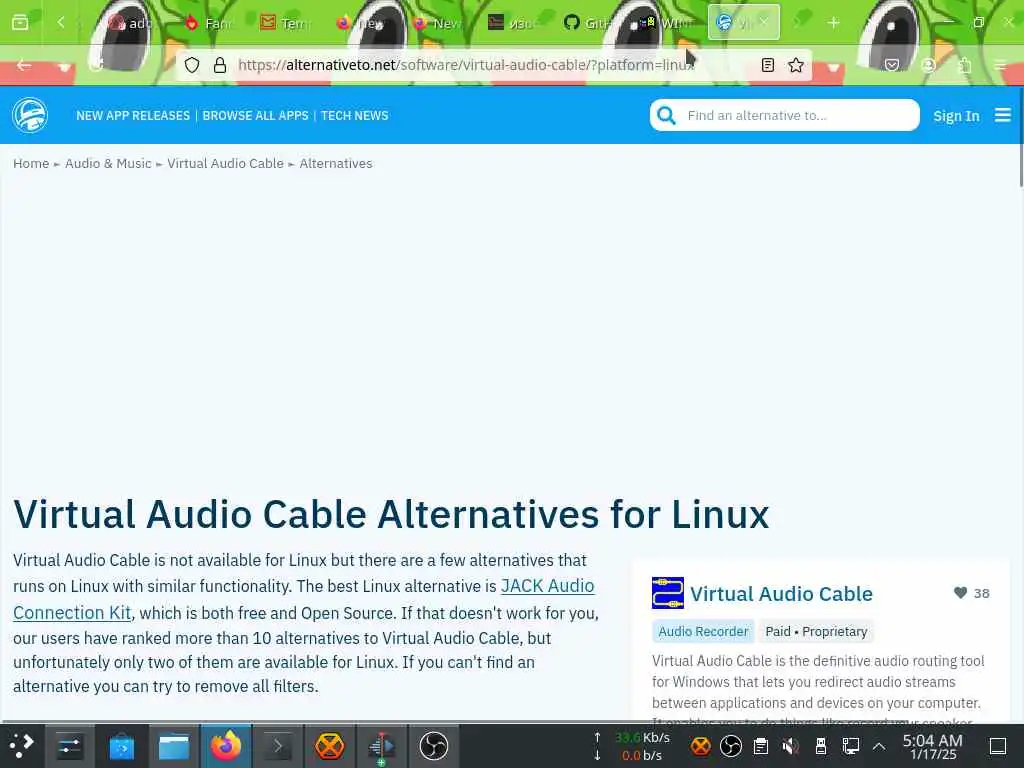Viewport: 1024px width, 768px height.
Task: Click the 'Paid • Proprietary' badge
Action: tap(816, 632)
